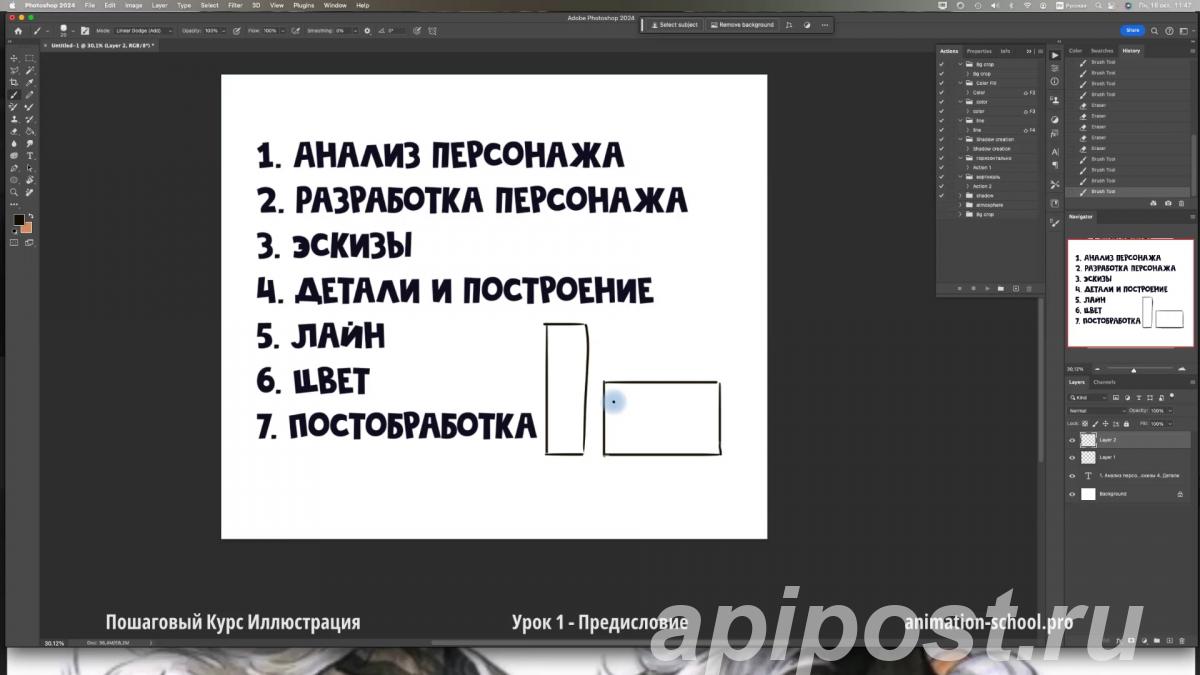Click the Home icon in options bar
Image resolution: width=1200 pixels, height=675 pixels.
coord(18,31)
